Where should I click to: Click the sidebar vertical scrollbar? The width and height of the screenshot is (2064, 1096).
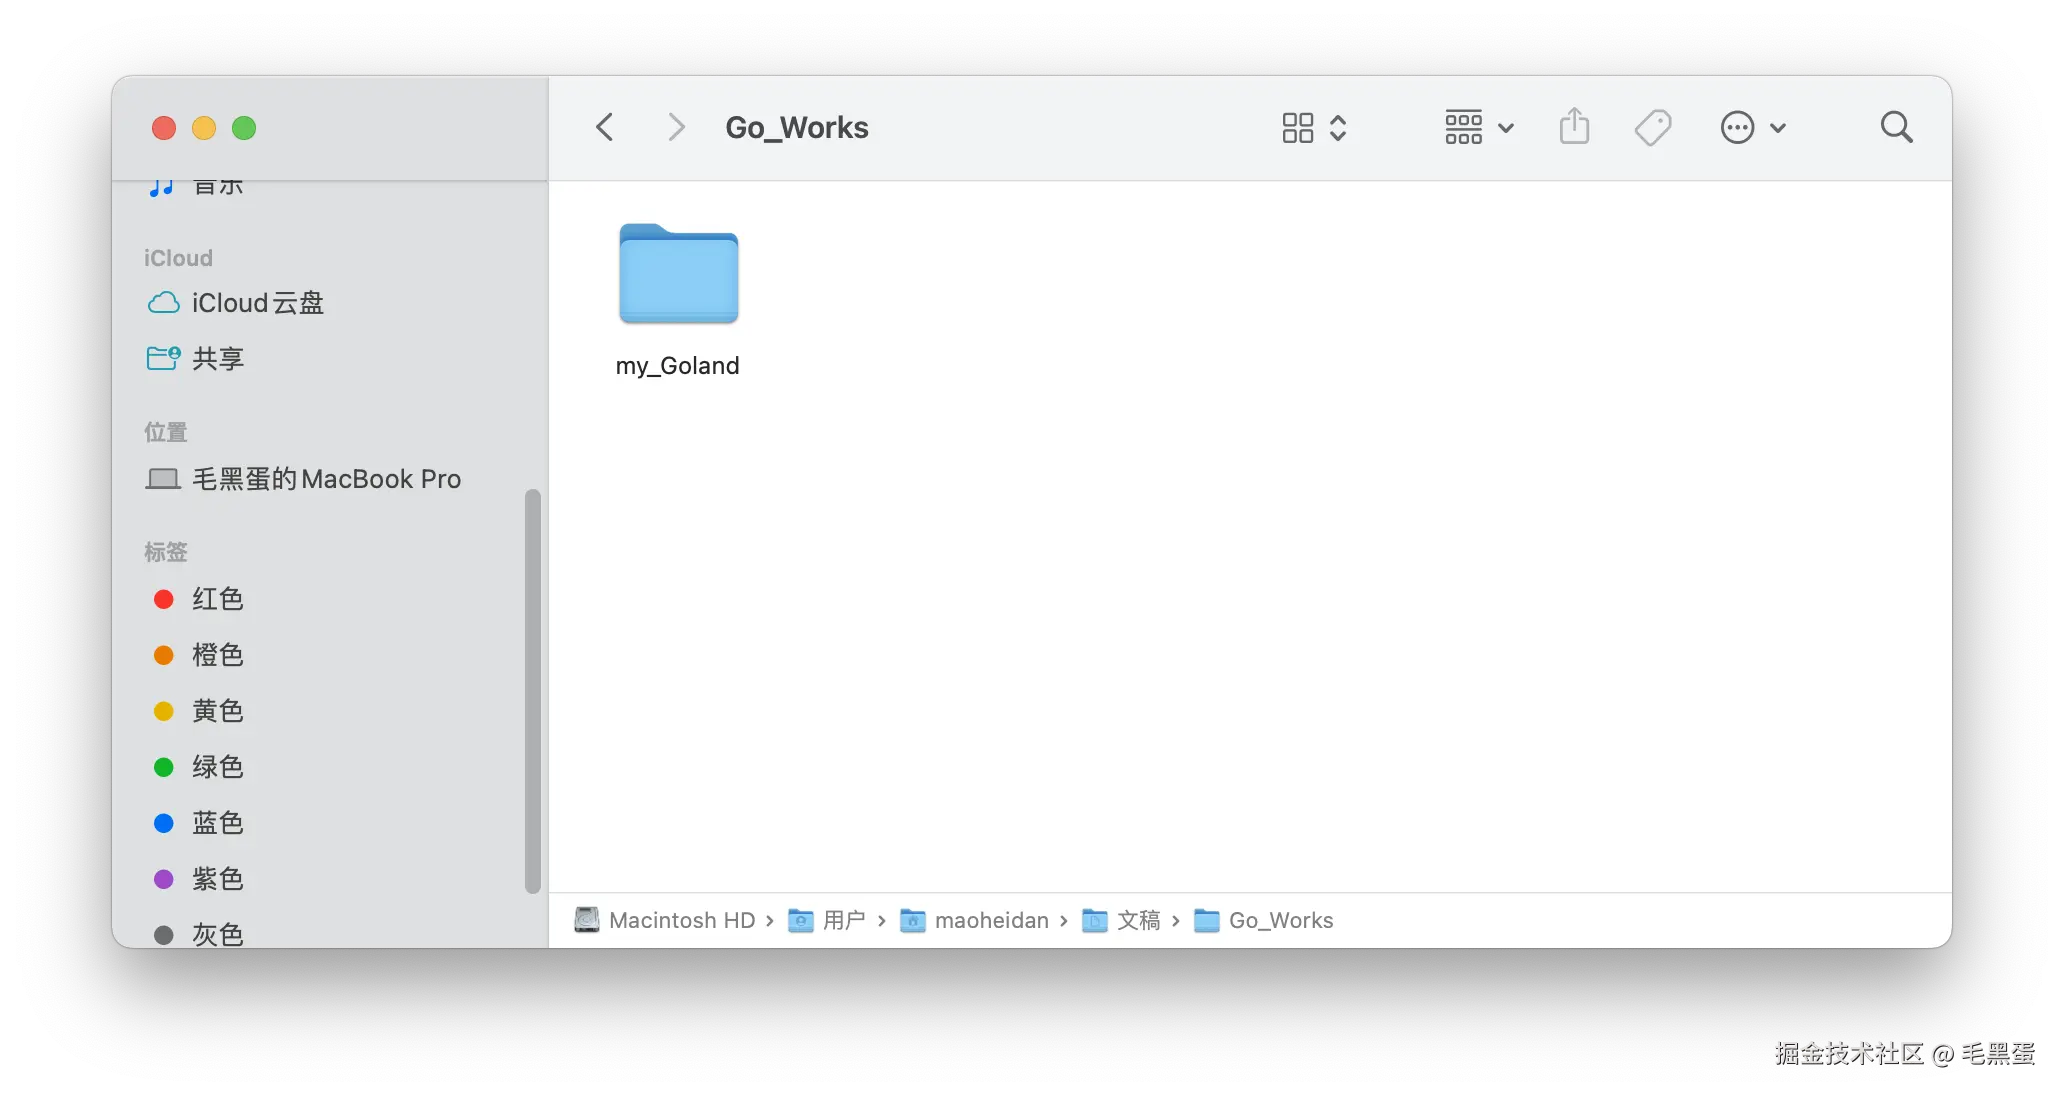point(533,690)
